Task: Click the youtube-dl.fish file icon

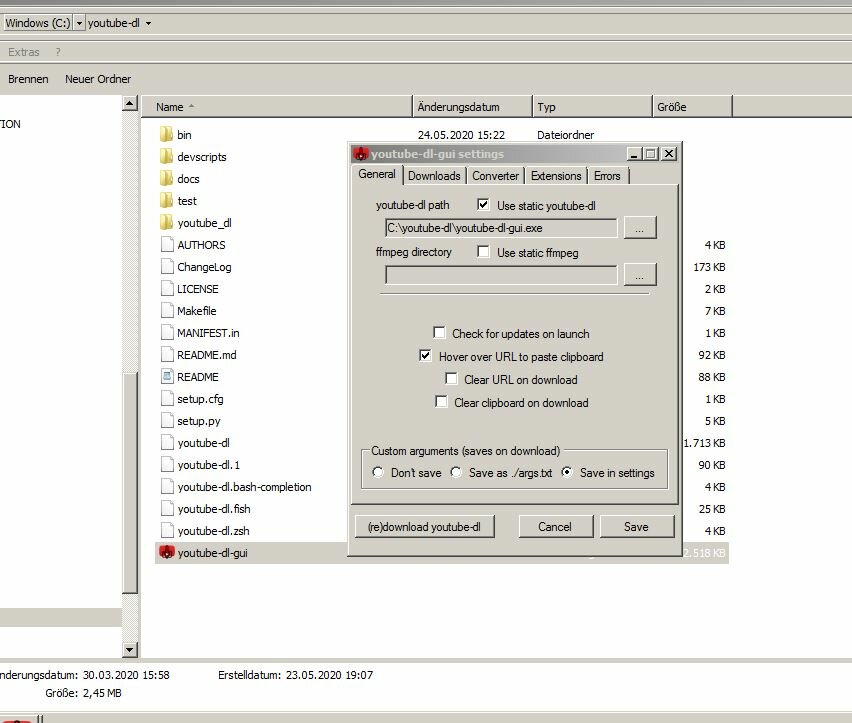Action: click(167, 508)
